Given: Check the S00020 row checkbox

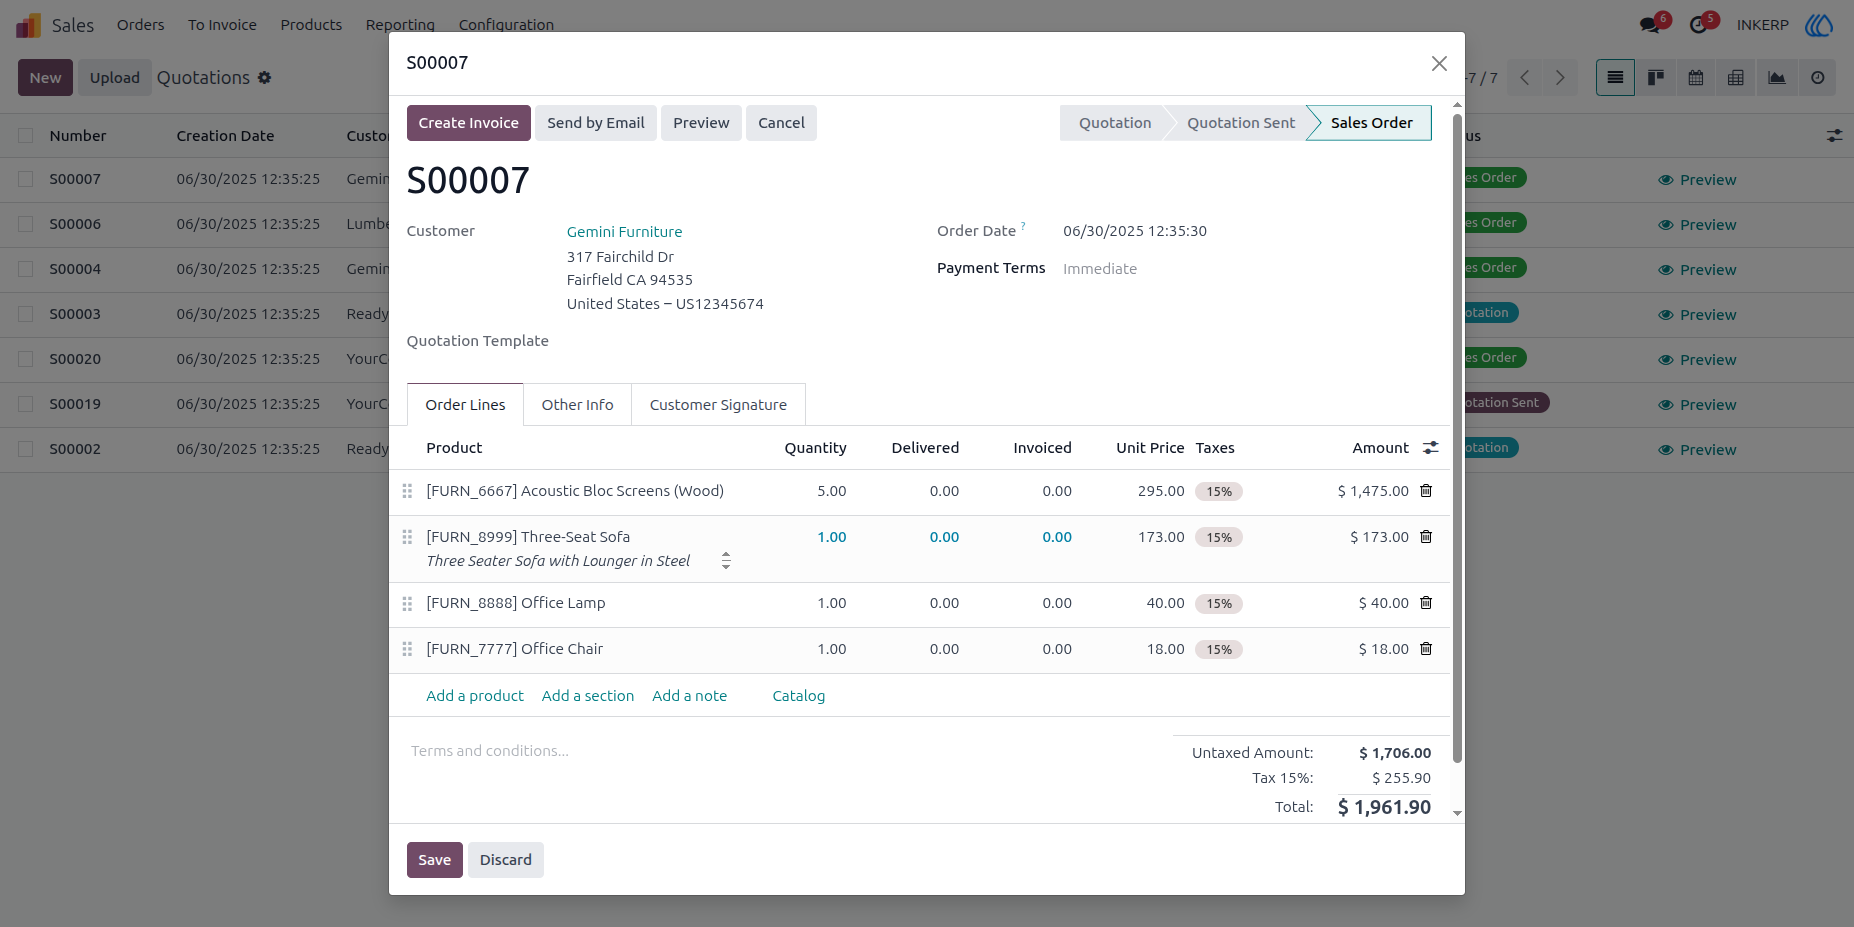Looking at the screenshot, I should pos(26,359).
